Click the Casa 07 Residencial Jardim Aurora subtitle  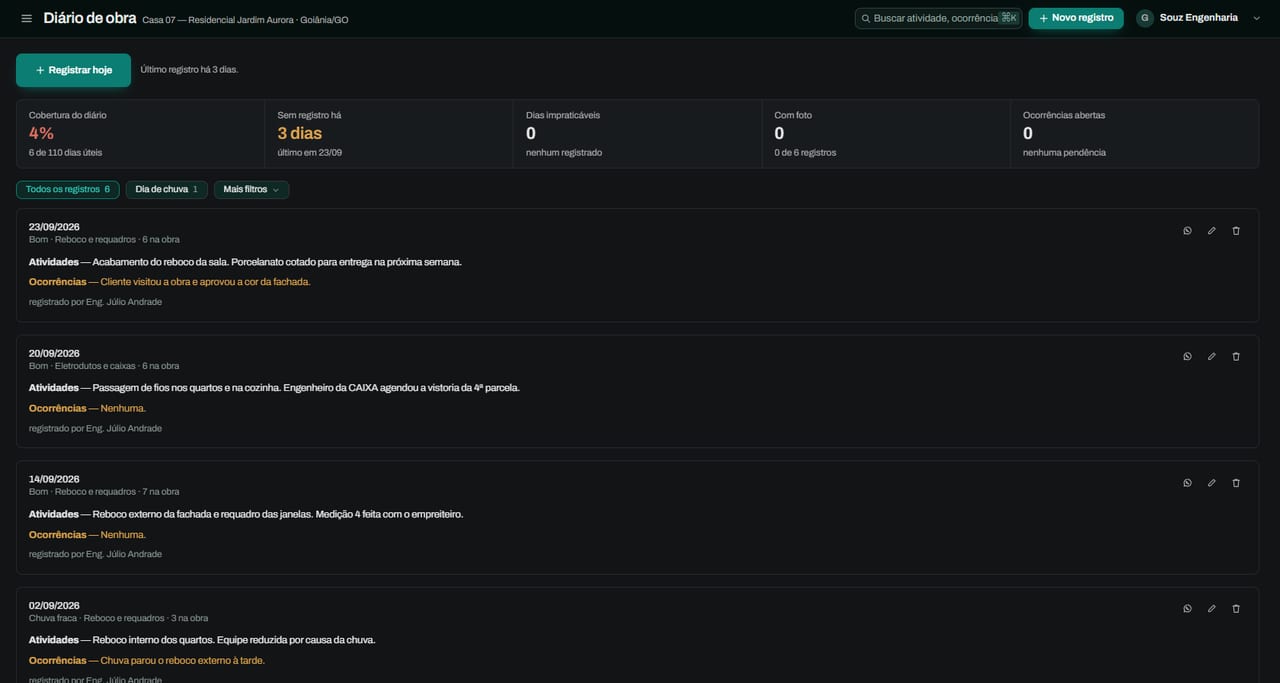[x=246, y=20]
